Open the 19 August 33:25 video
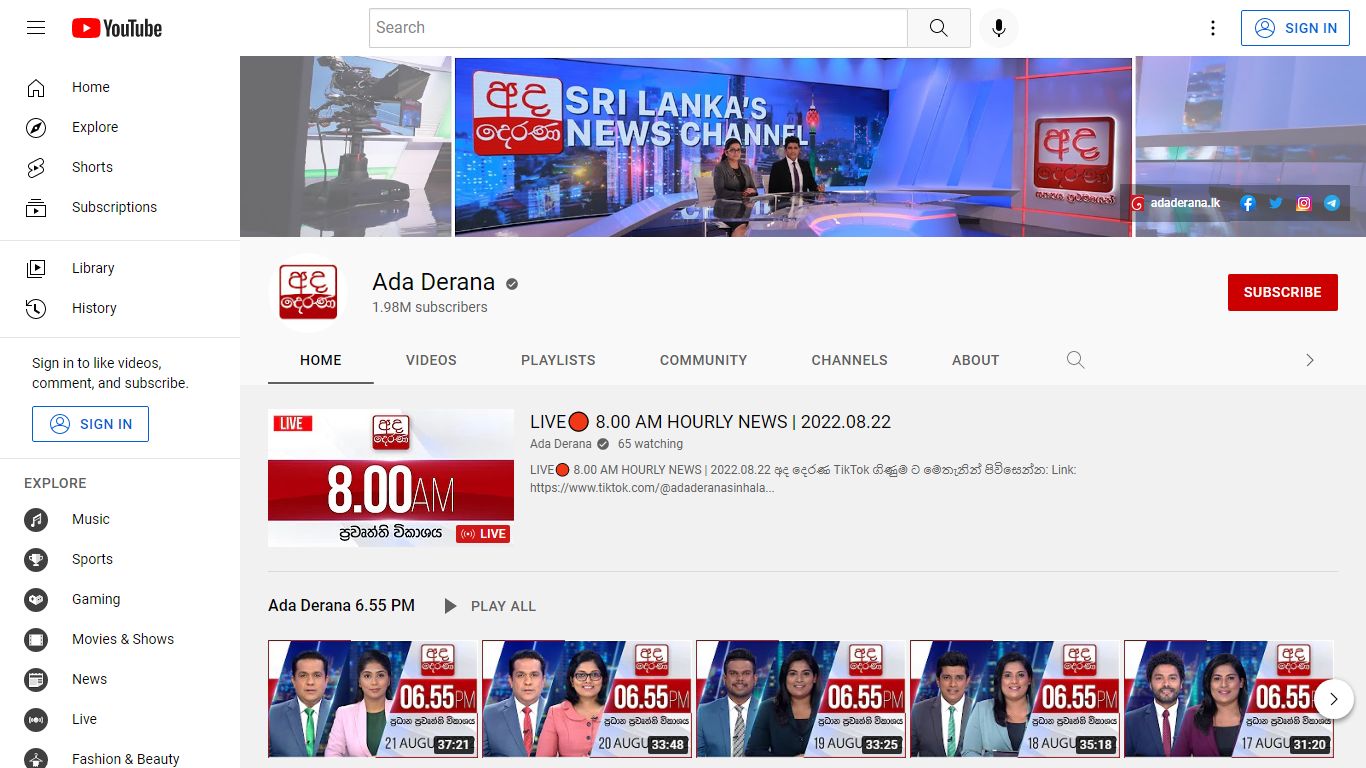Viewport: 1366px width, 768px height. (801, 699)
